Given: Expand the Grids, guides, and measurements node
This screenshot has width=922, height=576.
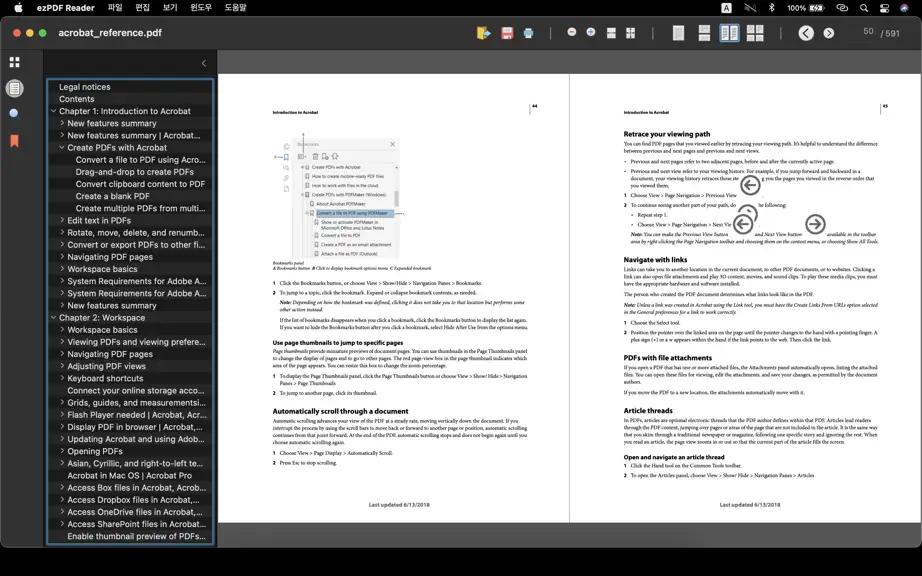Looking at the screenshot, I should [62, 403].
